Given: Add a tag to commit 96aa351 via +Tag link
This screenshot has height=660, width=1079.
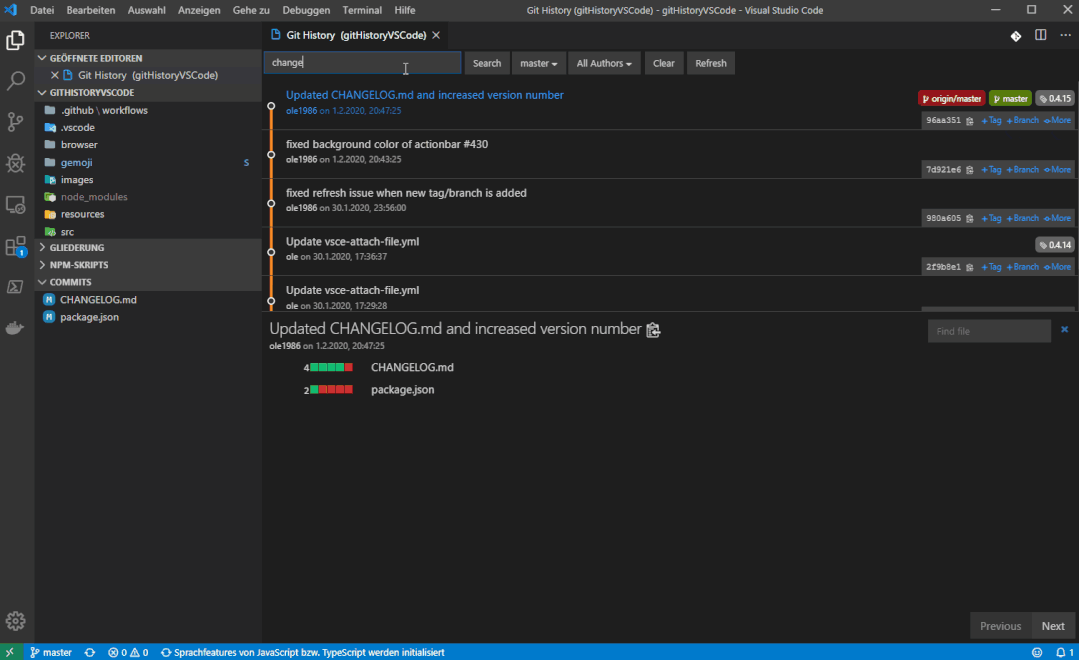Looking at the screenshot, I should (990, 120).
